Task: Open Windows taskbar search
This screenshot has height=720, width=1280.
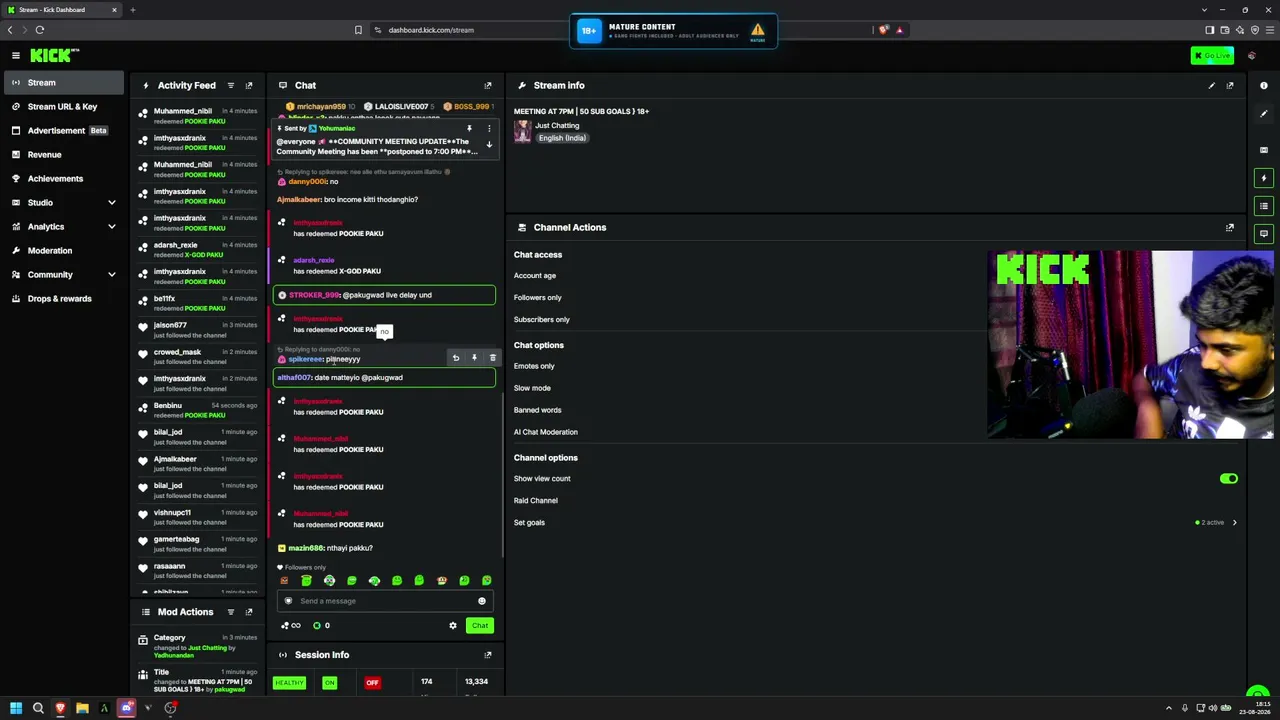Action: pos(38,708)
